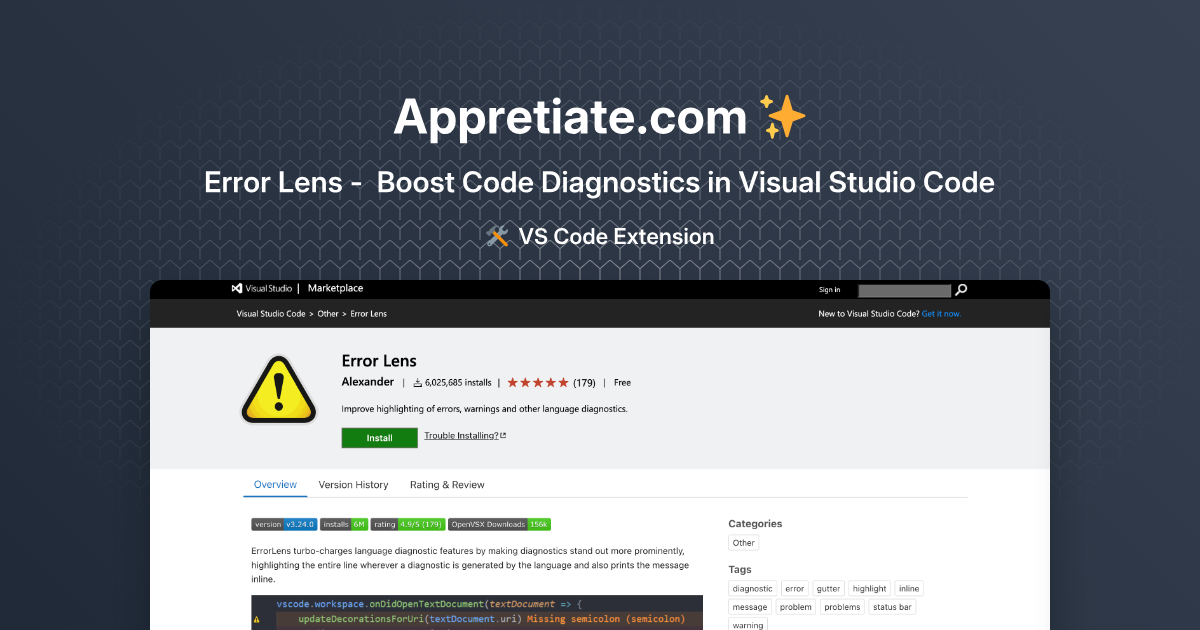Click the five-star rating icons
The height and width of the screenshot is (630, 1200).
pyautogui.click(x=538, y=382)
